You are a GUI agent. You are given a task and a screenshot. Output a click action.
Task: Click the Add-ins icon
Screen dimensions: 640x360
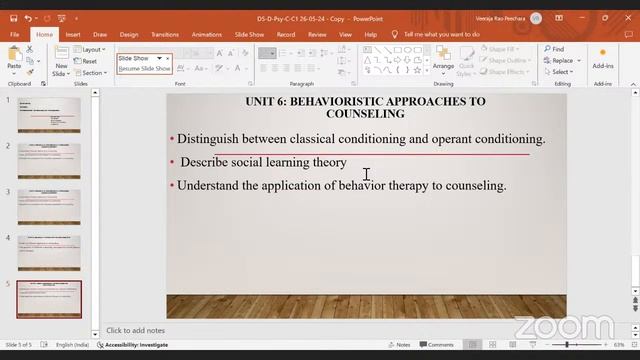click(x=603, y=53)
